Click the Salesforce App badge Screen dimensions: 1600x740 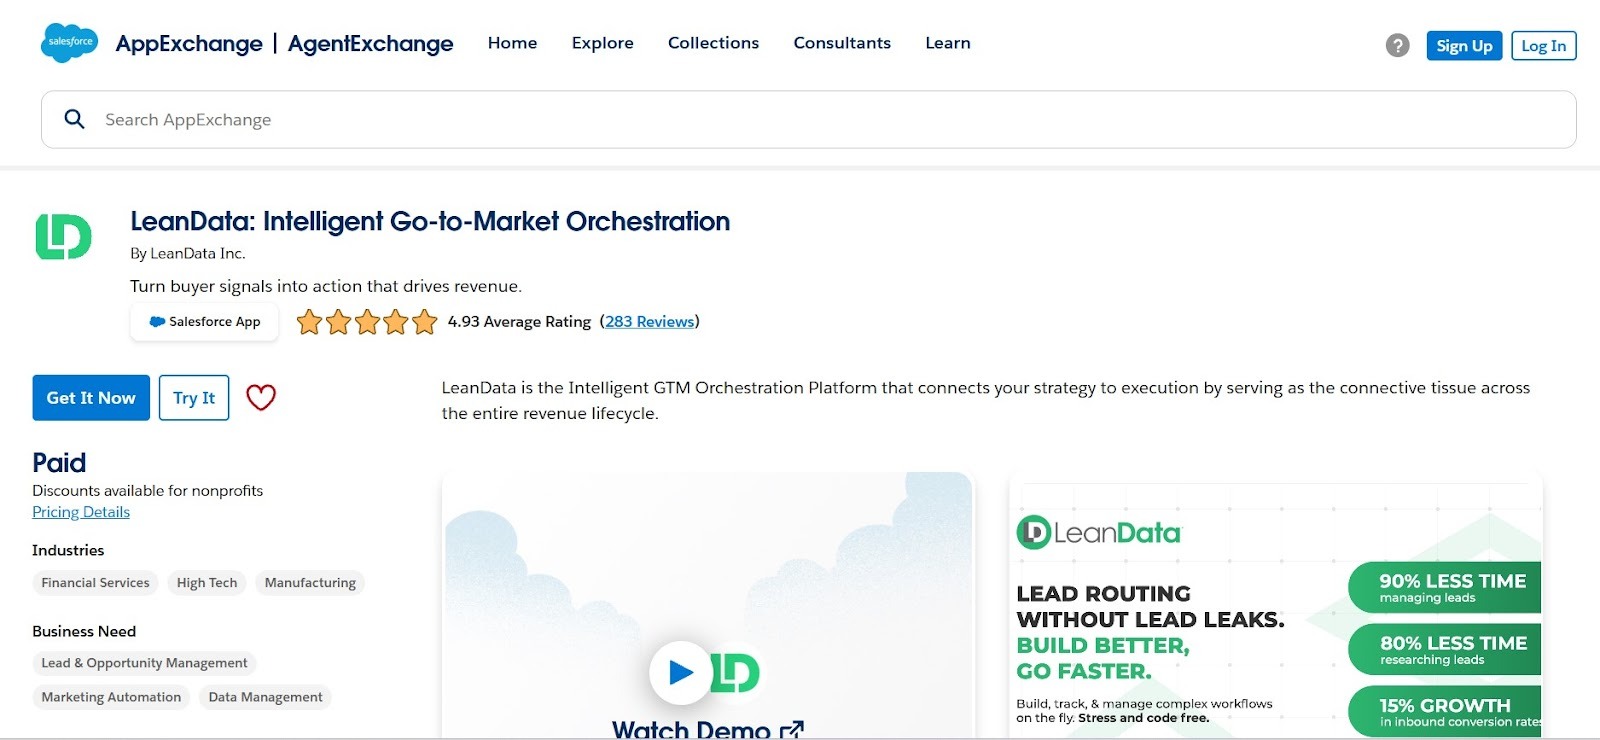click(x=204, y=322)
